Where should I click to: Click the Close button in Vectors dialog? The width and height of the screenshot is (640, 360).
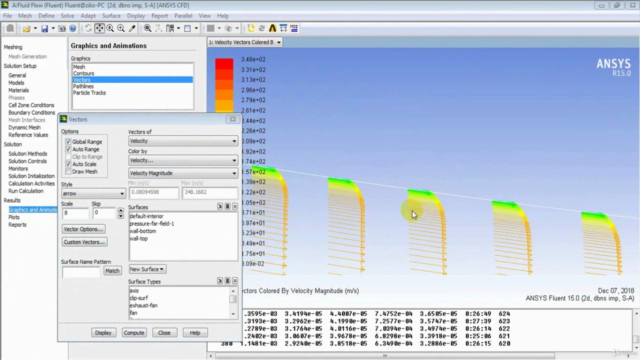(164, 333)
